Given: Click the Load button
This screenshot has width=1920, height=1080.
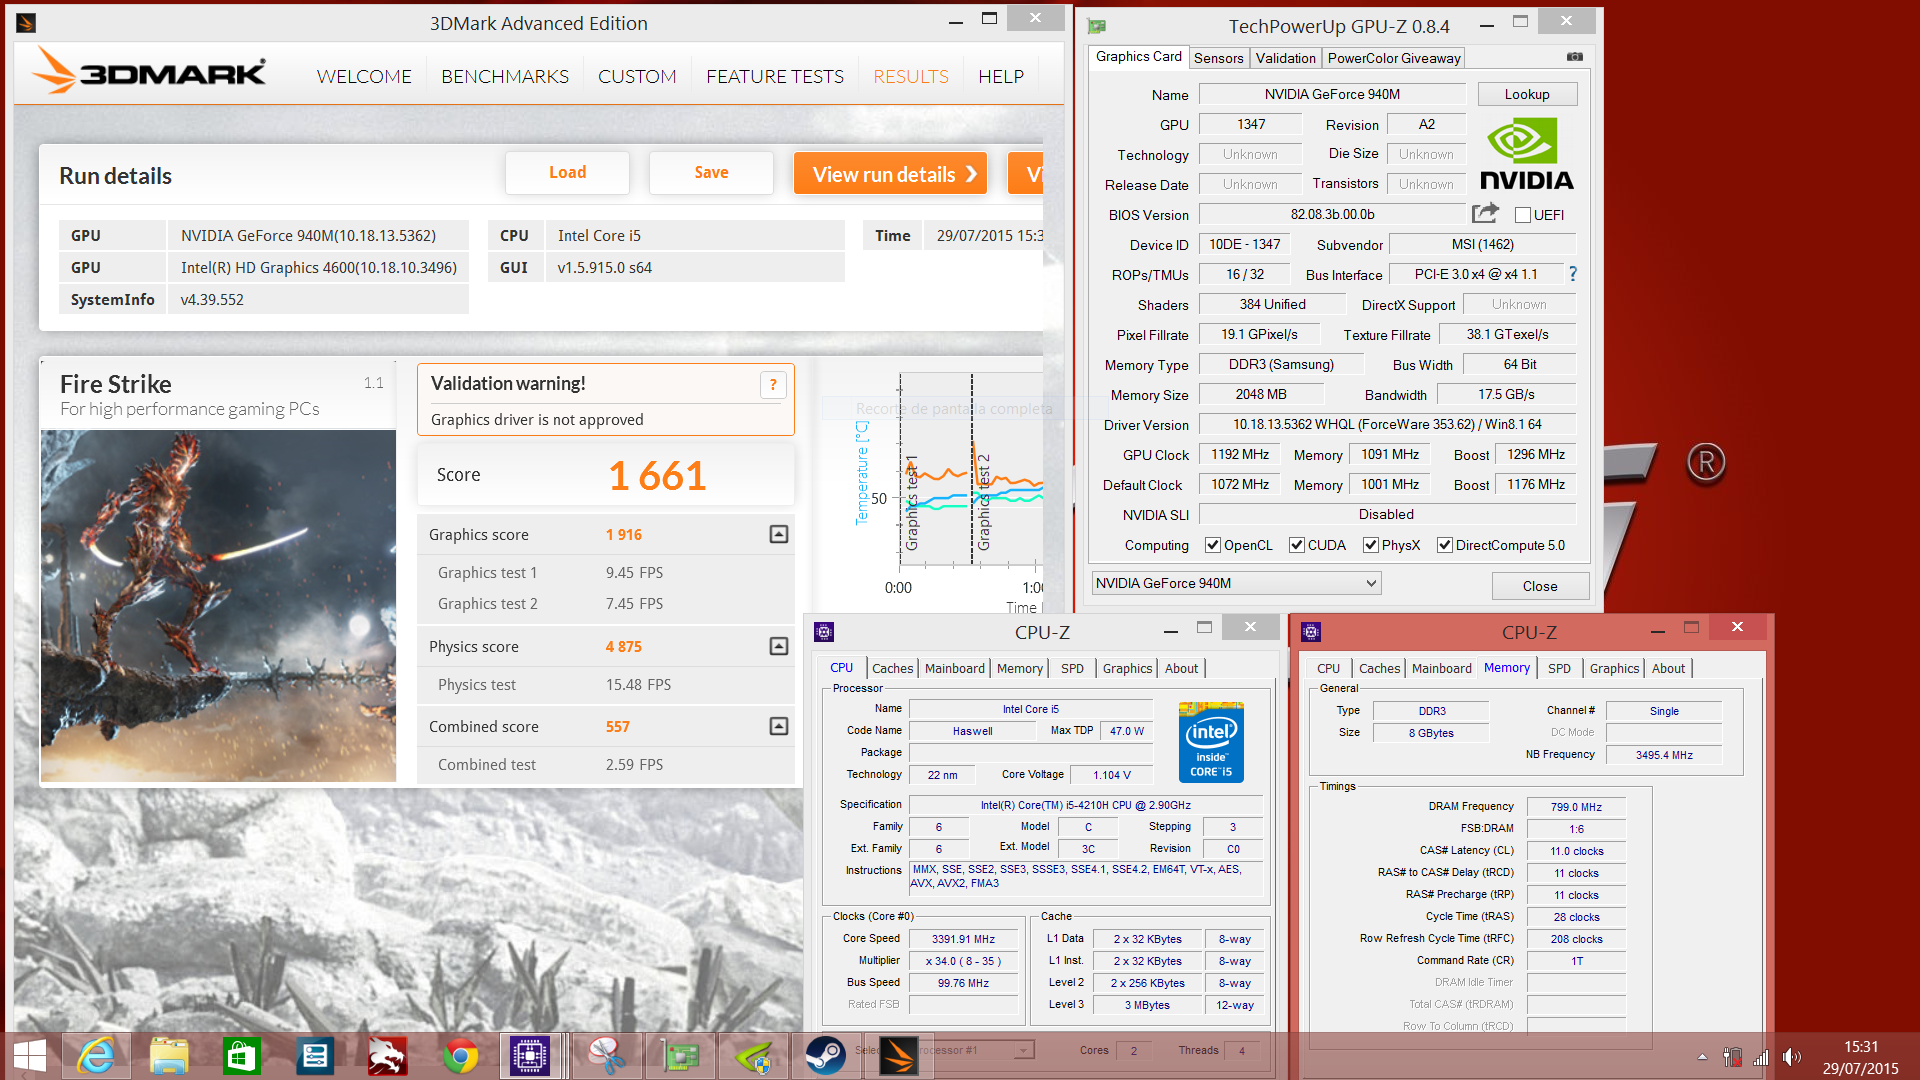Looking at the screenshot, I should [x=567, y=173].
